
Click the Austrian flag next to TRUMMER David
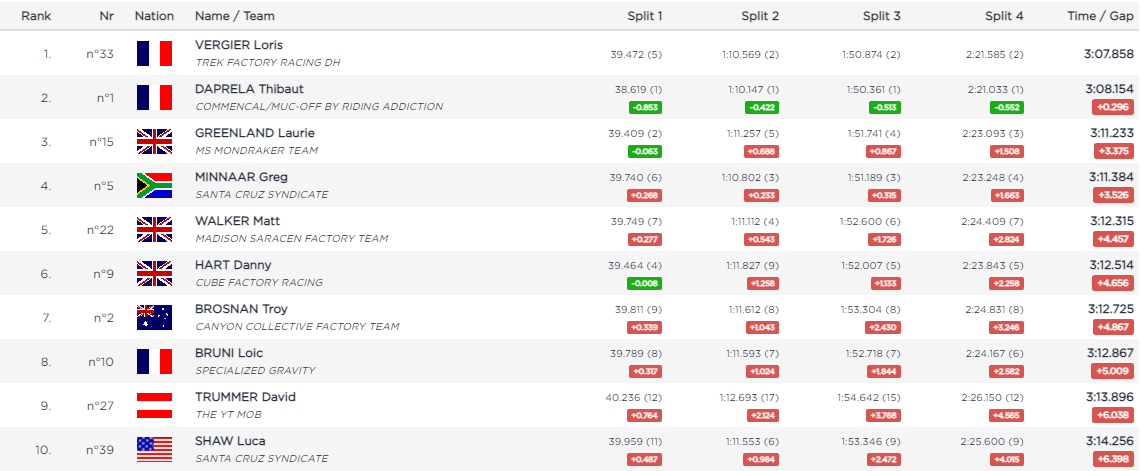154,405
